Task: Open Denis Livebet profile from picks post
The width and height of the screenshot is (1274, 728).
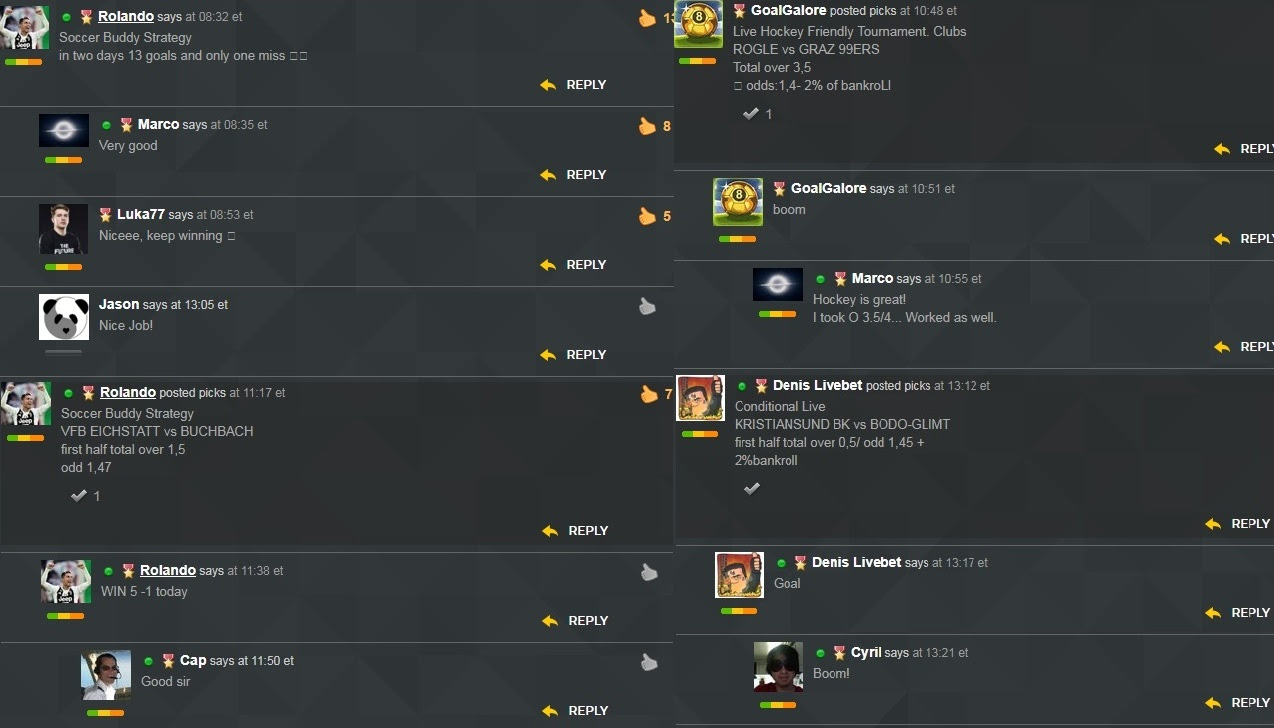Action: click(817, 385)
